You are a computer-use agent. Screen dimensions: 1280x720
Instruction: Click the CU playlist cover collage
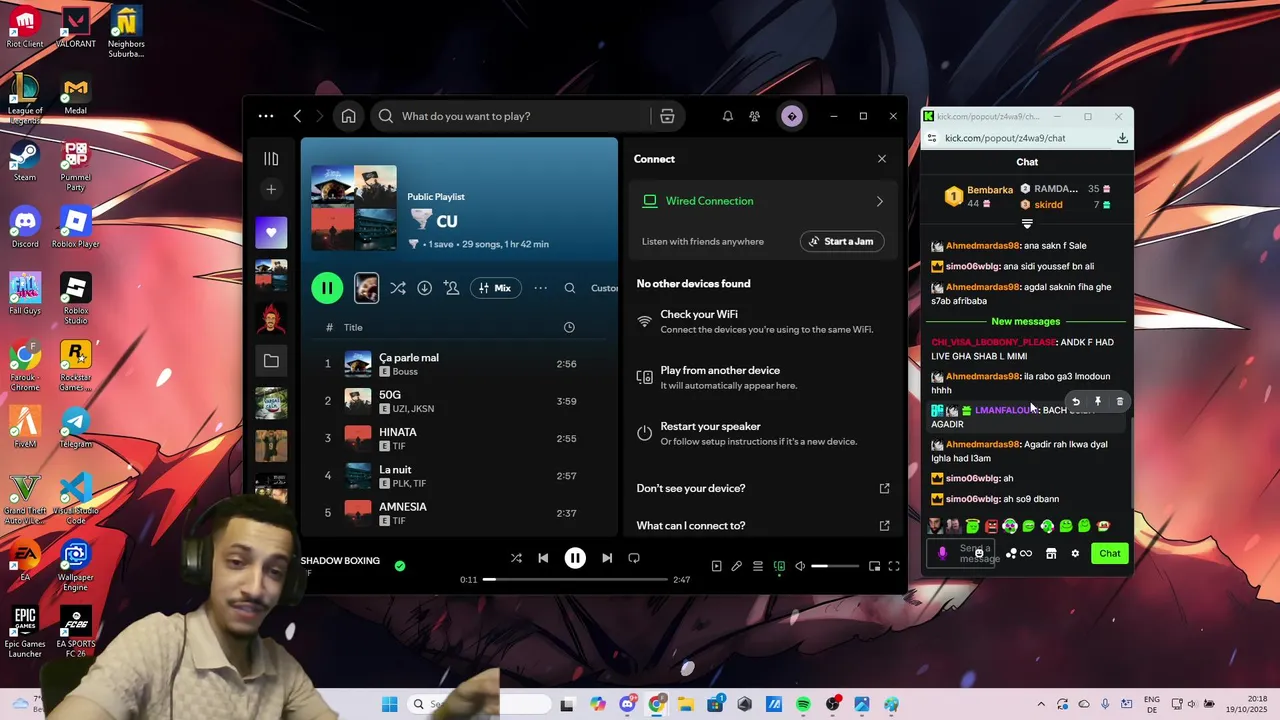click(x=354, y=208)
